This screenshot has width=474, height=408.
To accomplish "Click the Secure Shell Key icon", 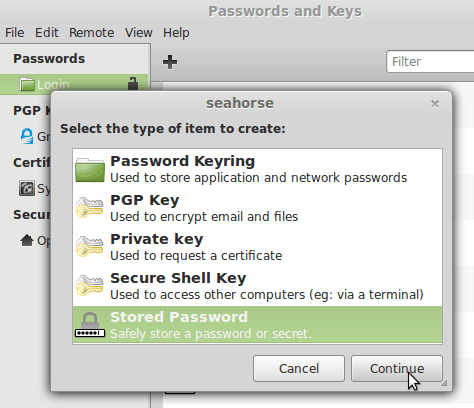I will [x=90, y=286].
